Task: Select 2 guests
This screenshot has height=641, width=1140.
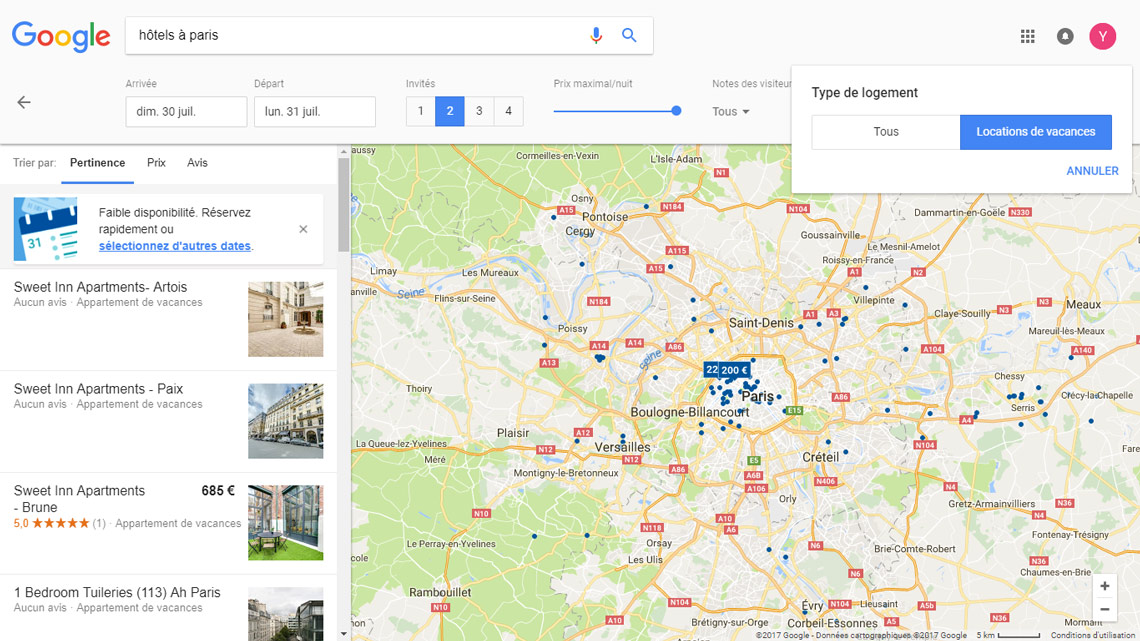Action: click(450, 111)
